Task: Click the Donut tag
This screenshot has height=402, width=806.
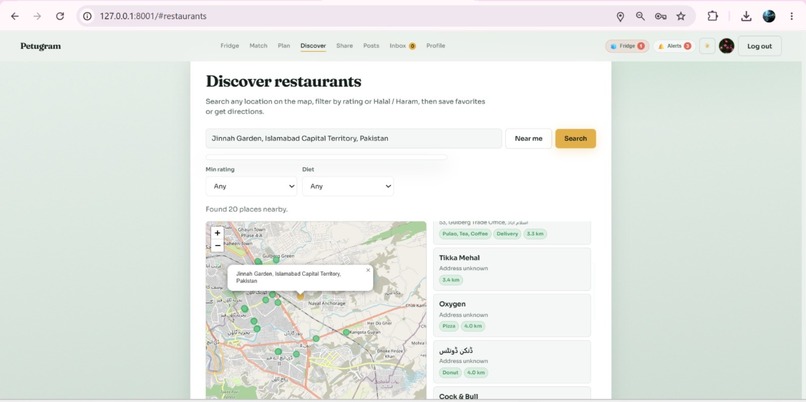Action: [x=450, y=373]
